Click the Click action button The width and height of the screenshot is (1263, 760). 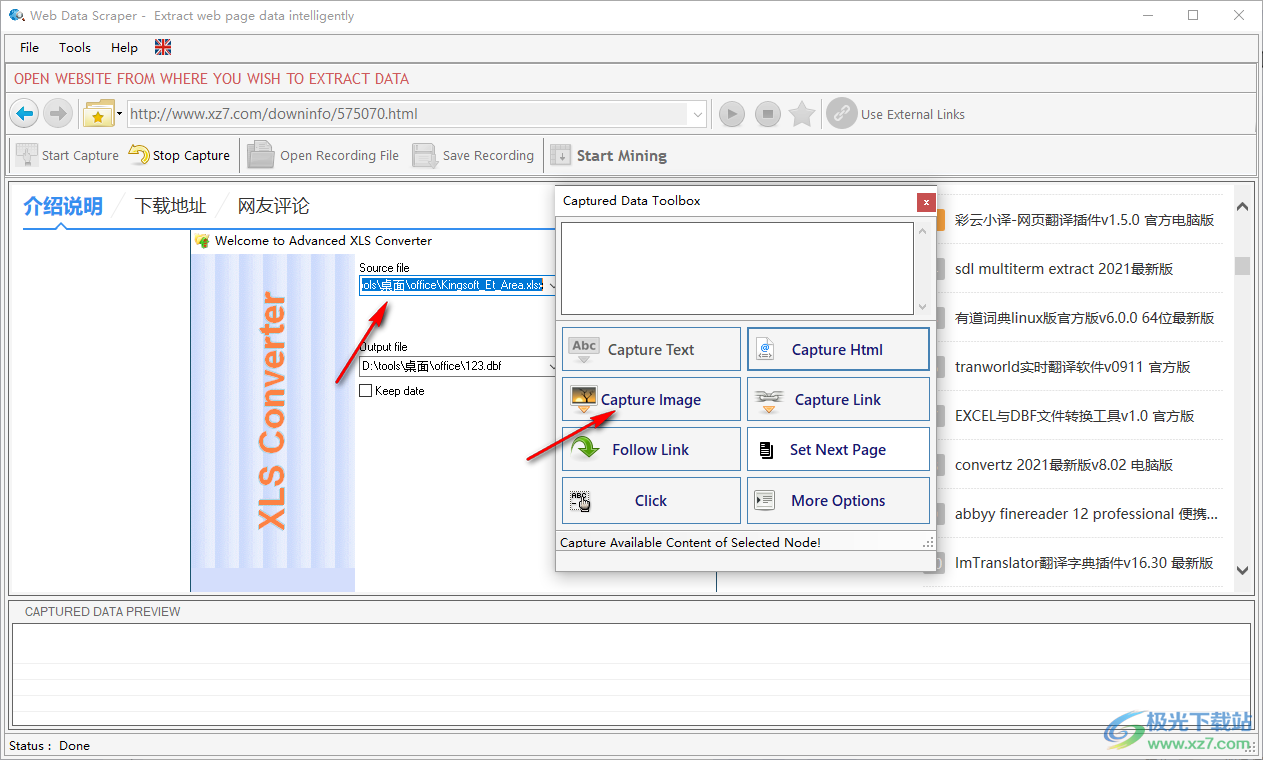coord(651,500)
